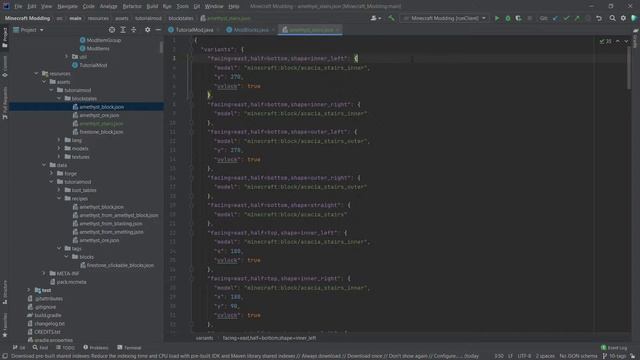Open Git branch widget in status bar
The height and width of the screenshot is (360, 640).
(x=615, y=356)
